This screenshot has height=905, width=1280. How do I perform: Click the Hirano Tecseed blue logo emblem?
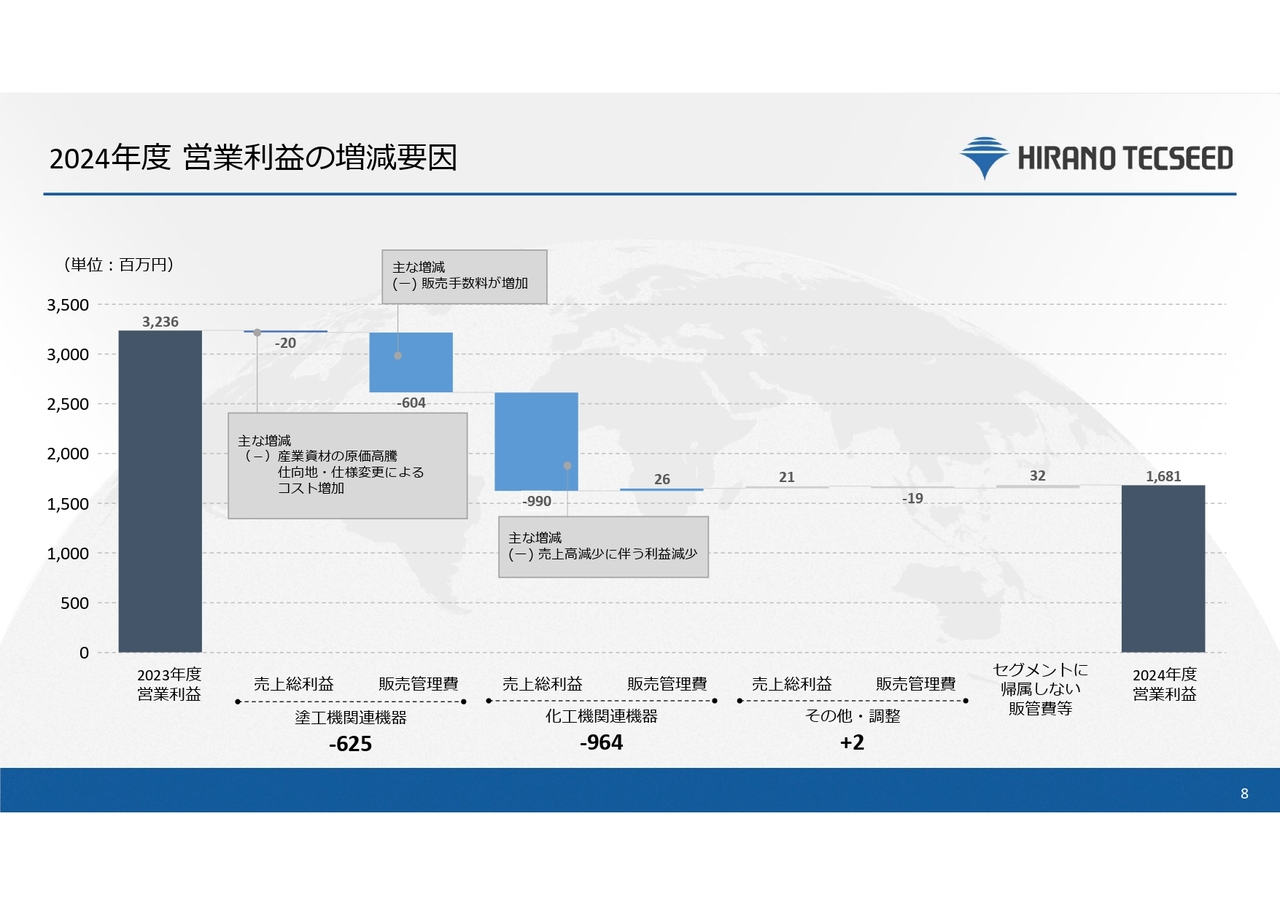point(984,158)
